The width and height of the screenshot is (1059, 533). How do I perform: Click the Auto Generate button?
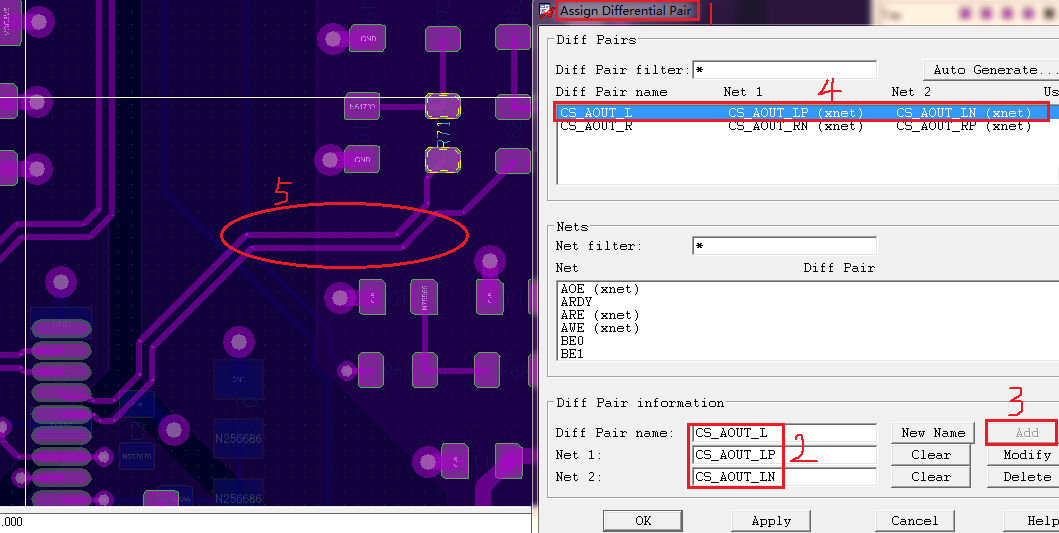(992, 70)
